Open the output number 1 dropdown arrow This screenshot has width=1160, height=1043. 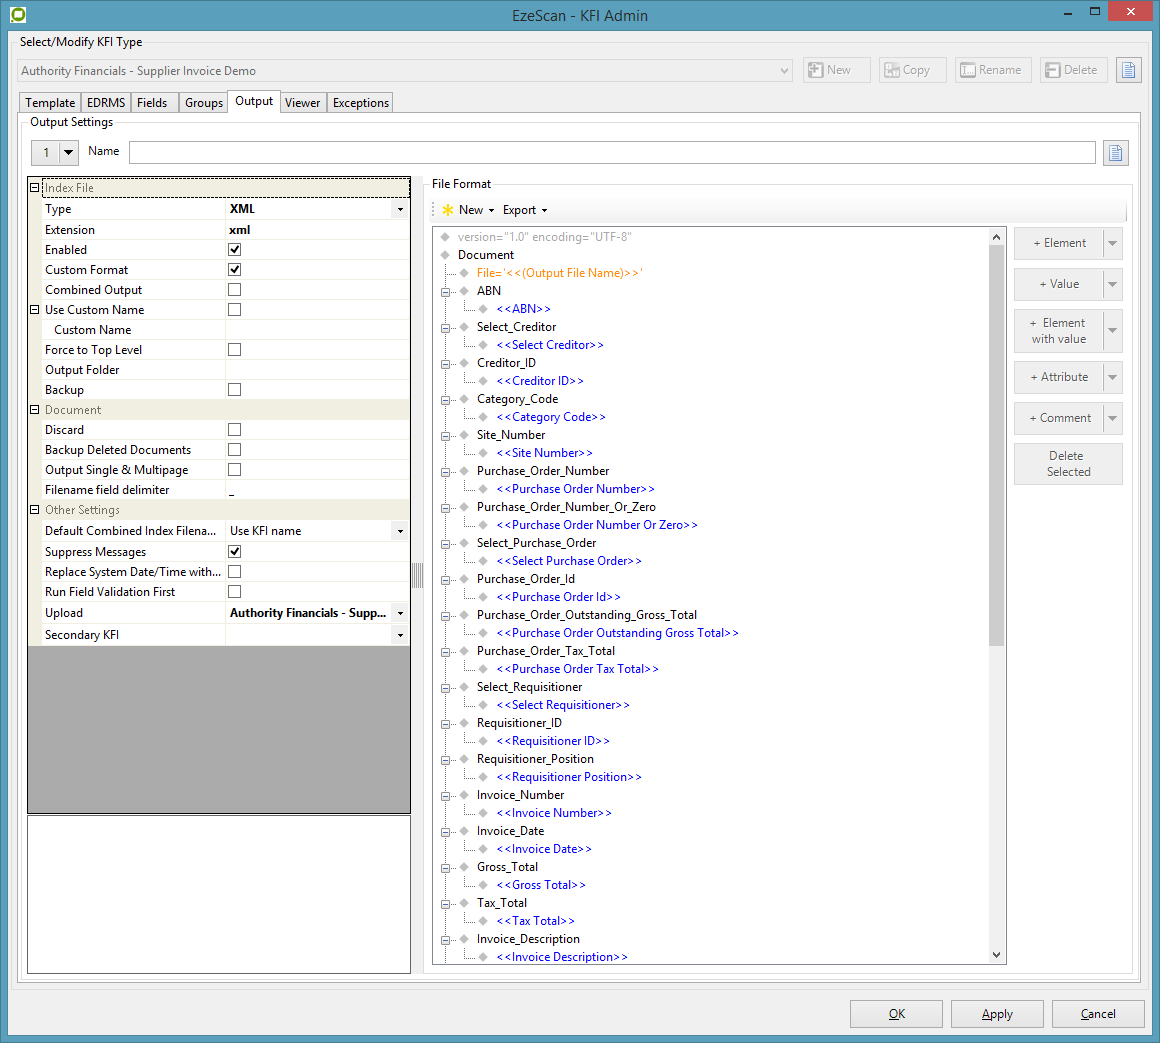69,153
